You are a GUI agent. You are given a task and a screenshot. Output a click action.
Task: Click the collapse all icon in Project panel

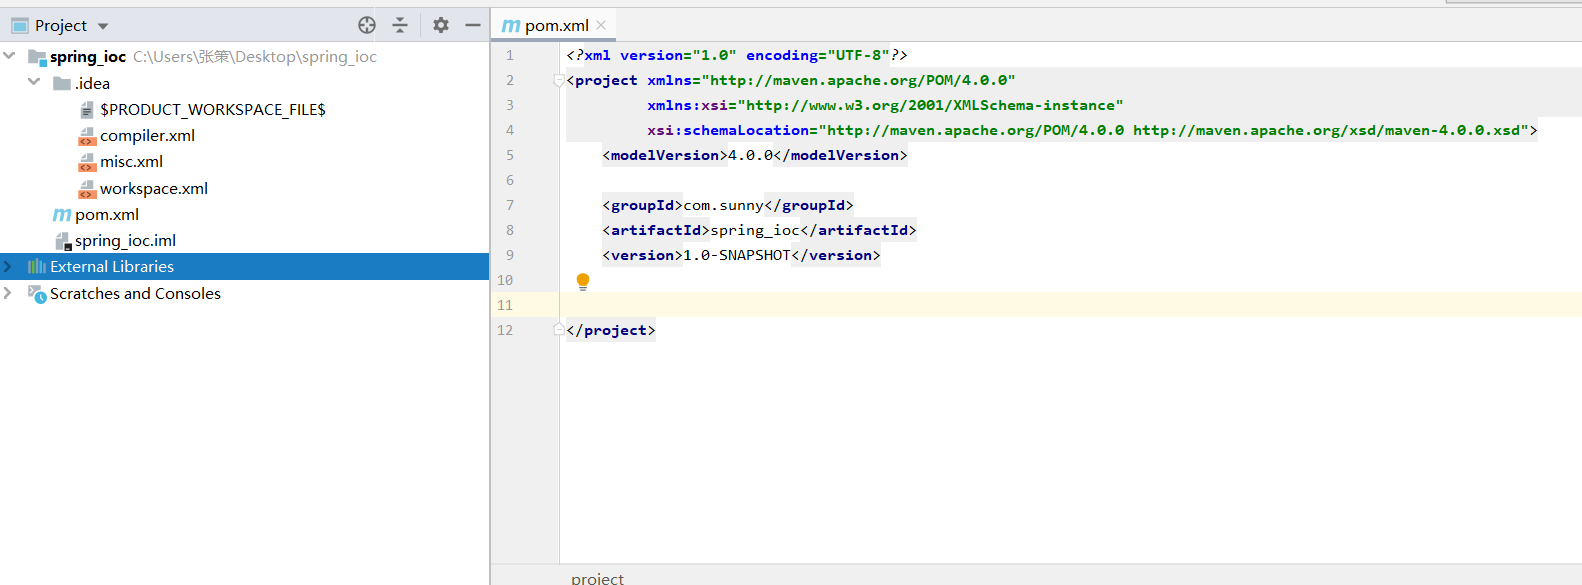coord(400,25)
